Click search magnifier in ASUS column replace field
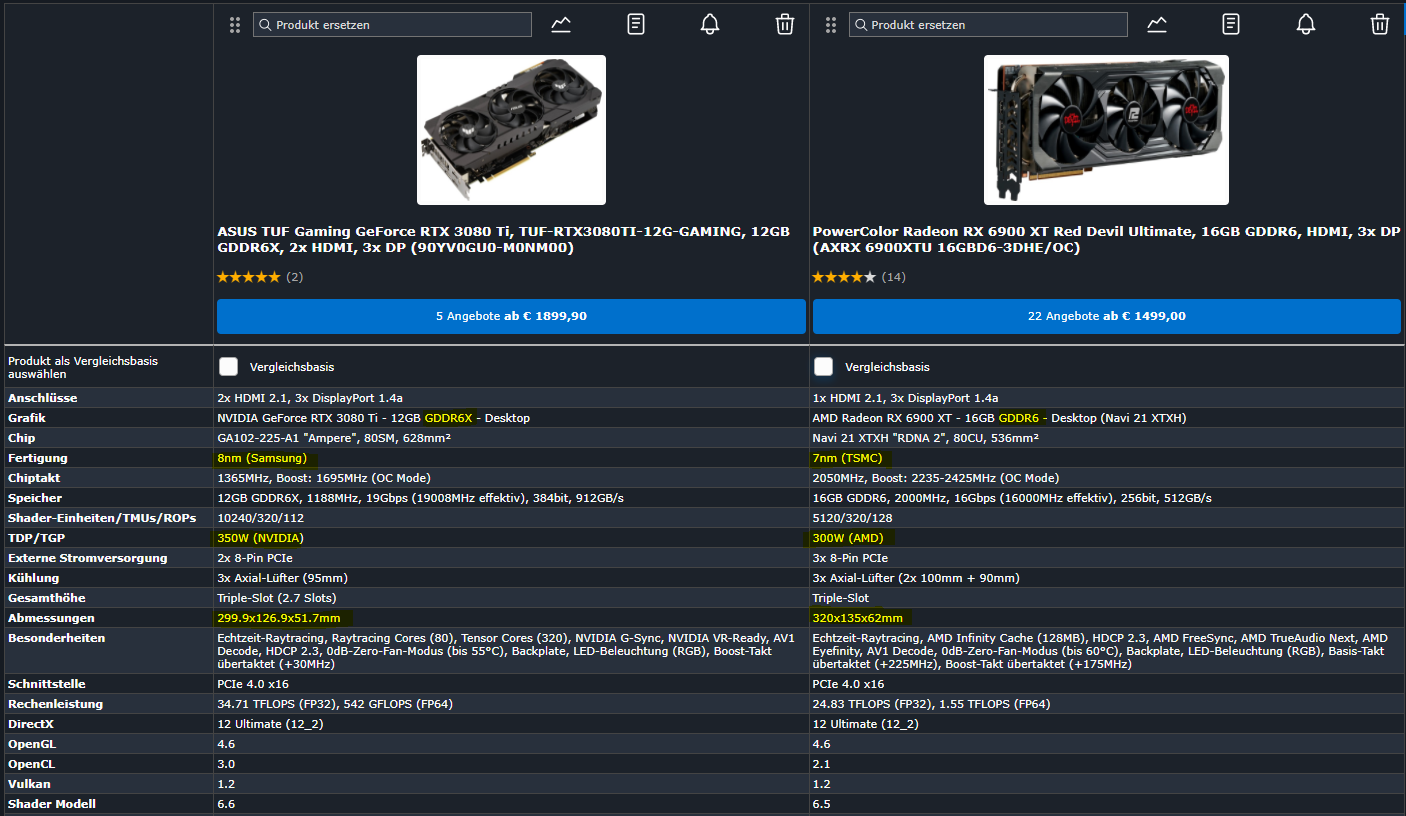The width and height of the screenshot is (1406, 816). [265, 25]
